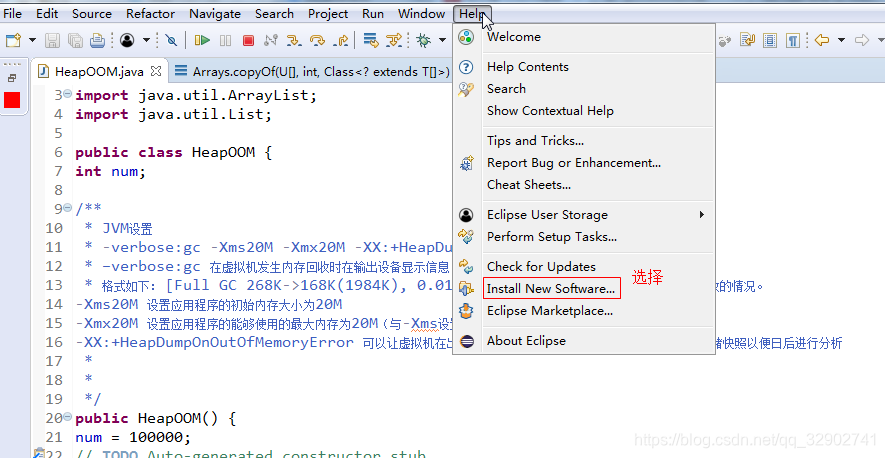Click the user account toolbar icon

(128, 40)
